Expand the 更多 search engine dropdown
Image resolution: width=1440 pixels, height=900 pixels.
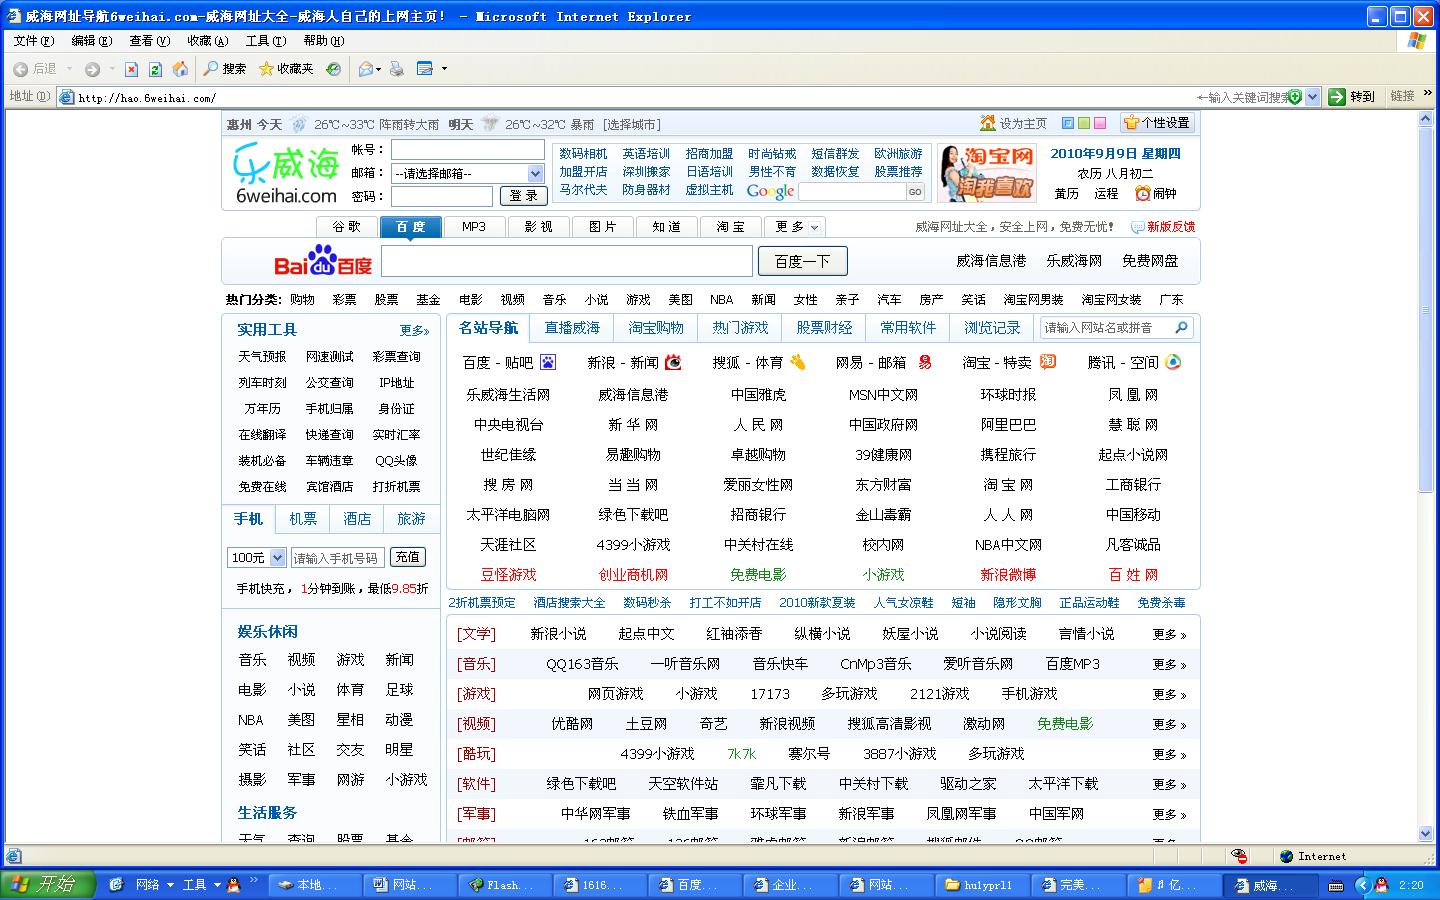tap(798, 227)
